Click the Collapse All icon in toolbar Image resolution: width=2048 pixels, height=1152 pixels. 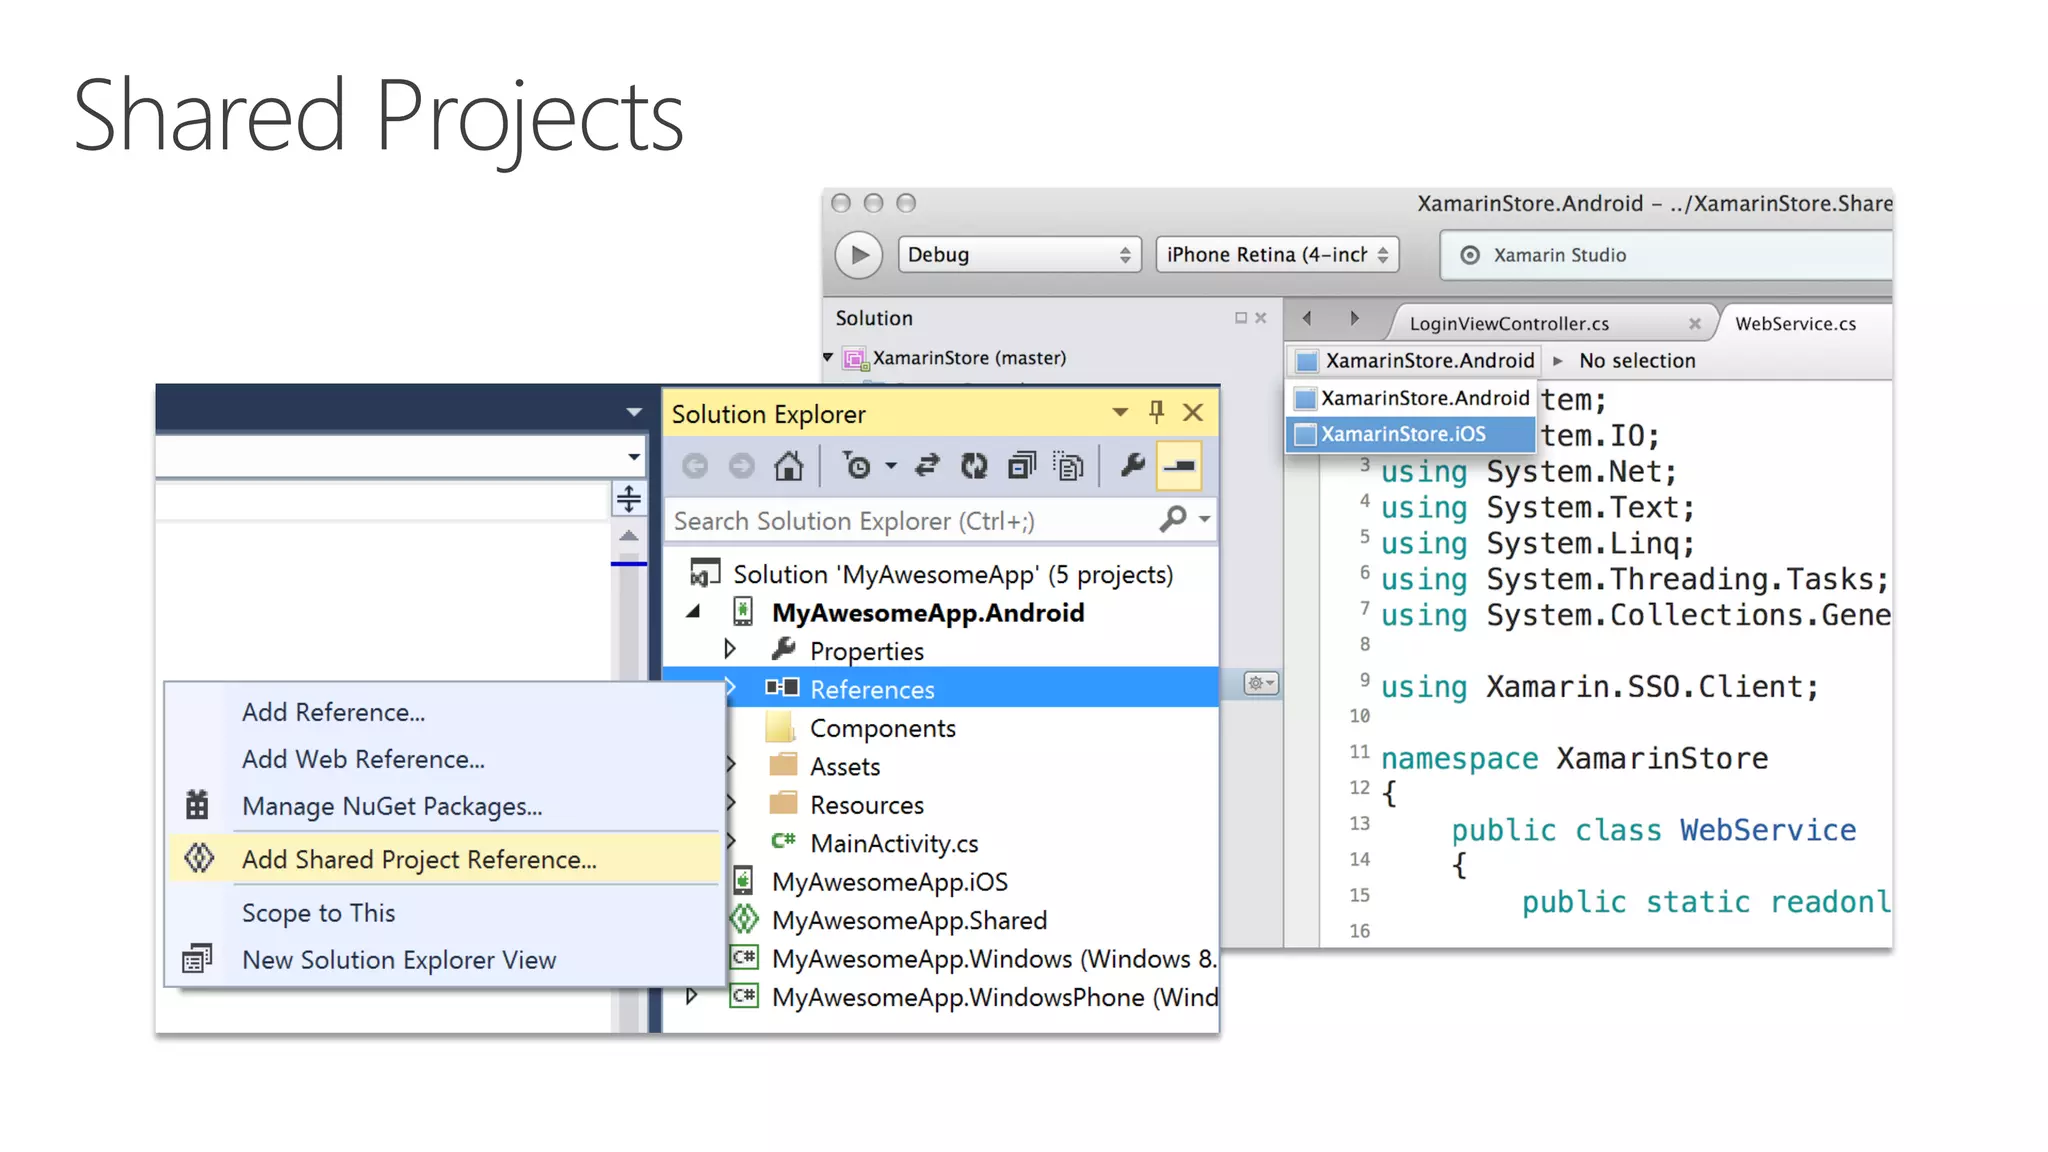(1021, 466)
